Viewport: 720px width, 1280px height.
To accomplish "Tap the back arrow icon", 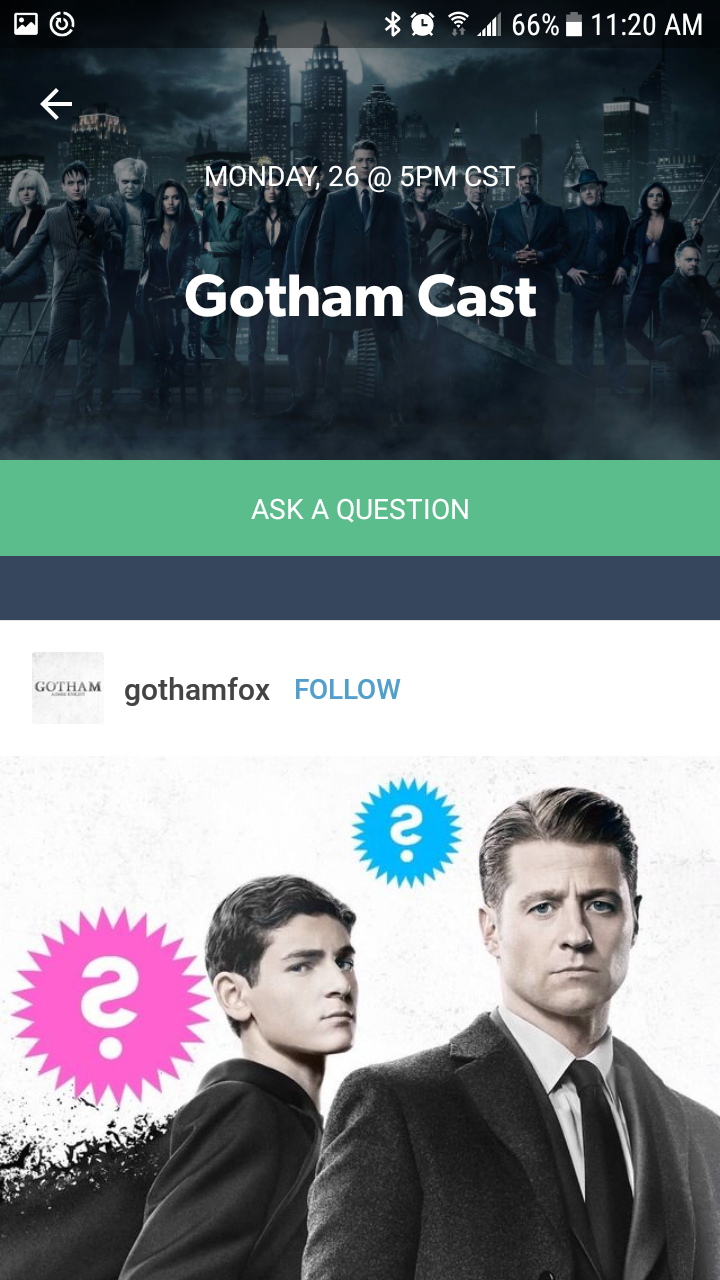I will click(56, 104).
